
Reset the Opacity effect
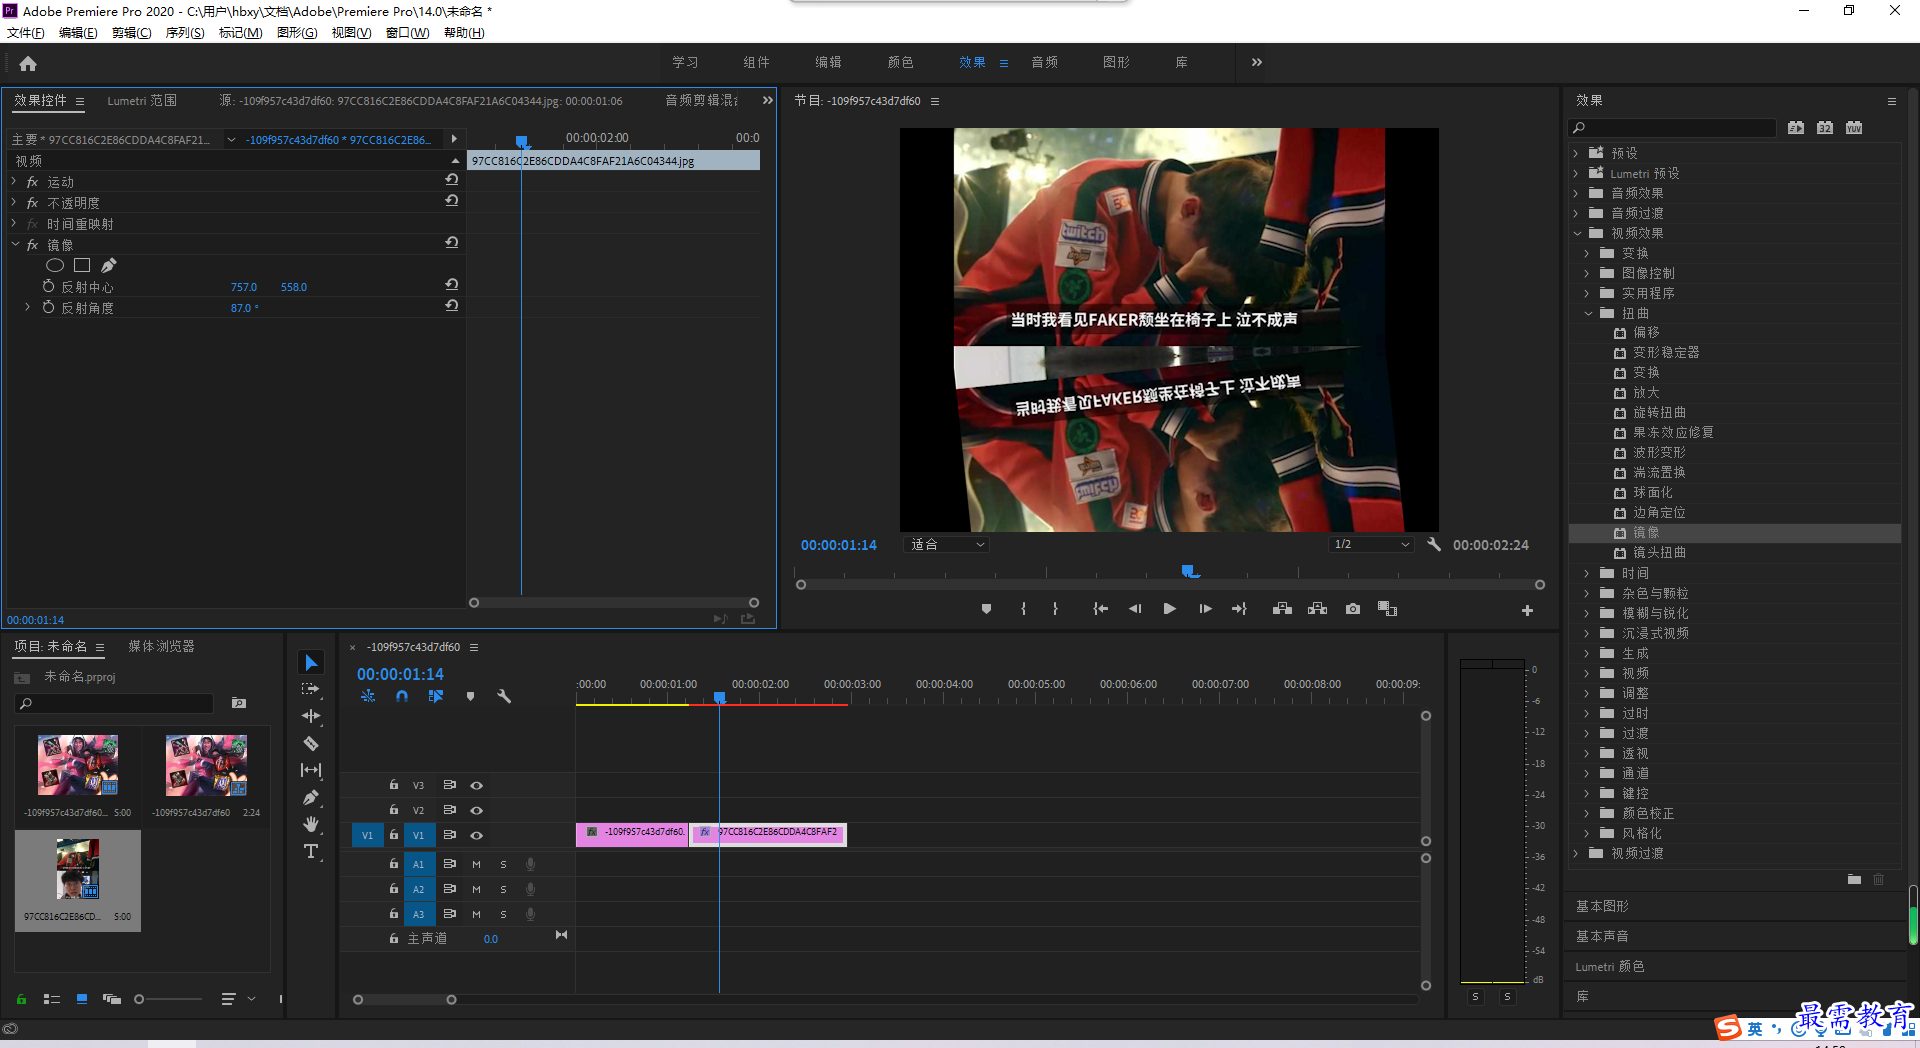[x=452, y=201]
